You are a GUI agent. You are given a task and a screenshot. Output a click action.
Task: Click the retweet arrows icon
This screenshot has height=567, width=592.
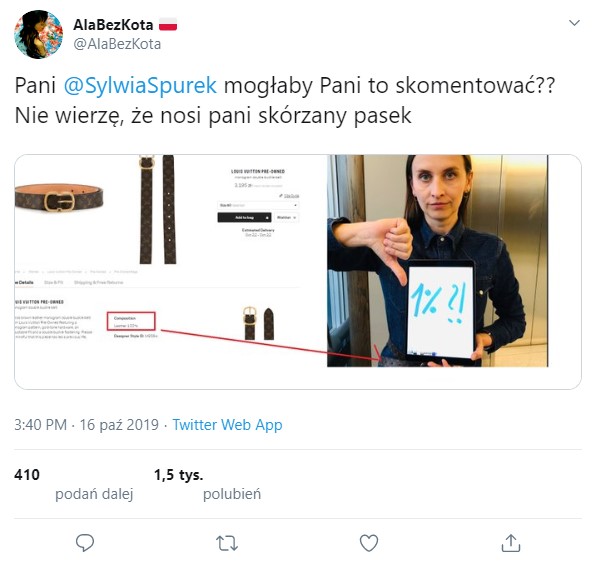[x=227, y=544]
